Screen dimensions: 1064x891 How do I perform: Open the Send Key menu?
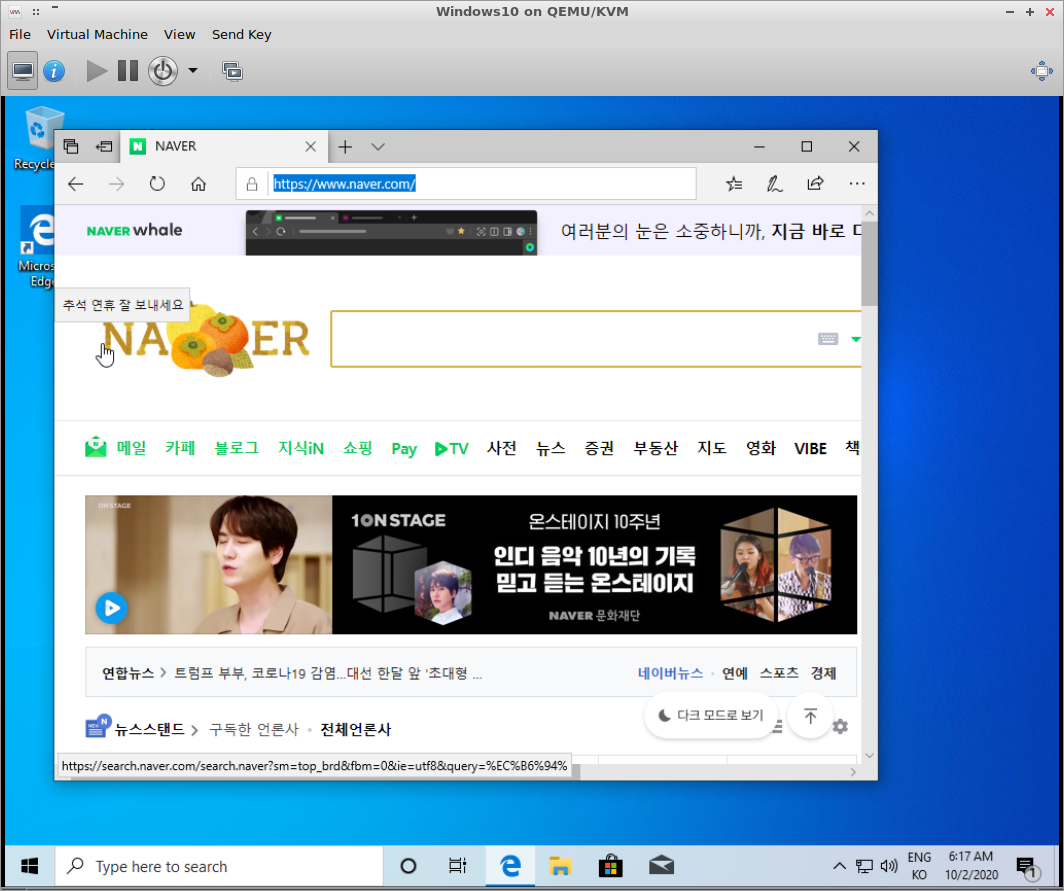pyautogui.click(x=242, y=35)
